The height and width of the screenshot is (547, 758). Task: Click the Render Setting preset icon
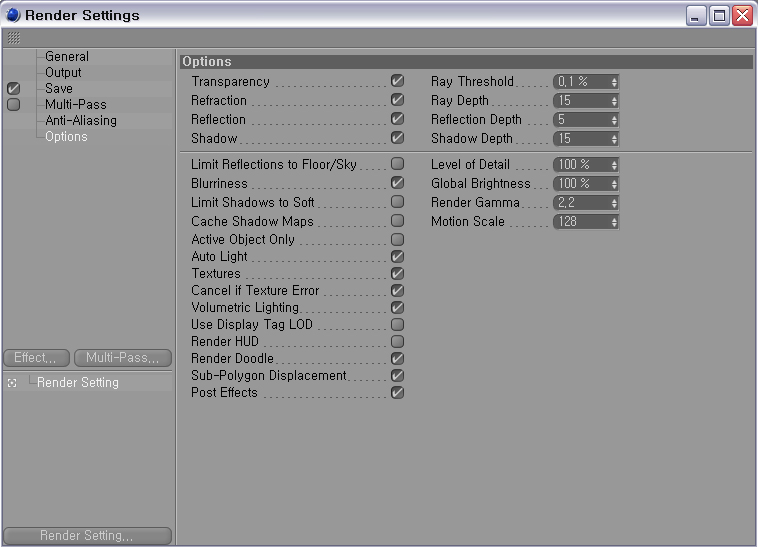point(12,383)
